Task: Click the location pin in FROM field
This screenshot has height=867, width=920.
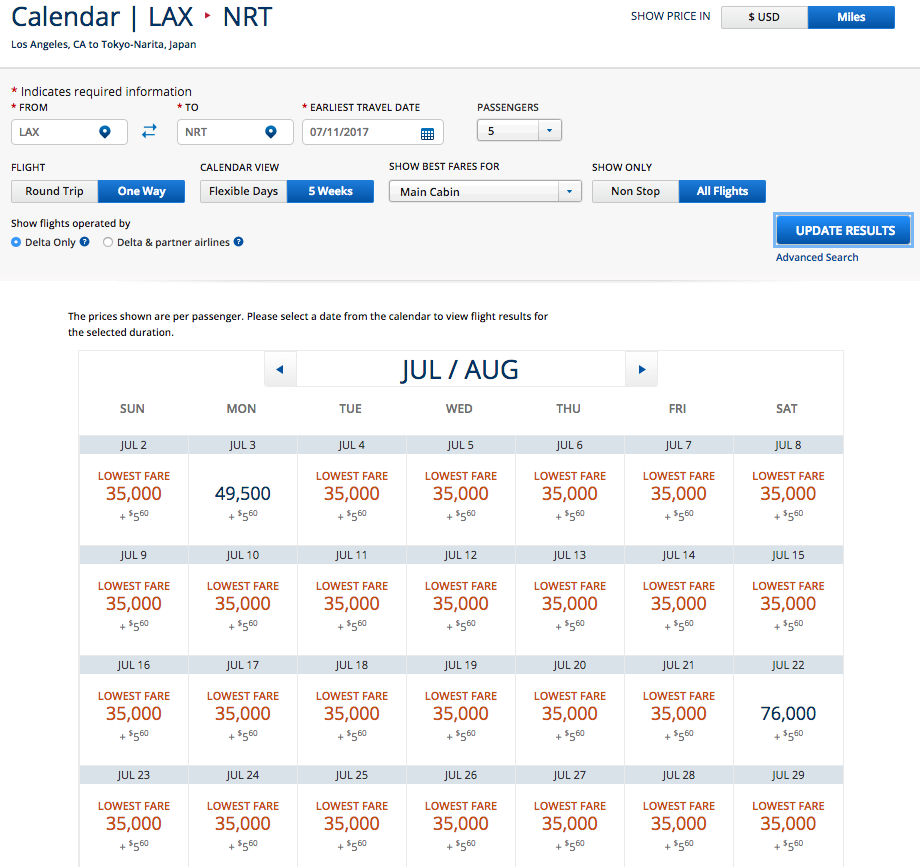Action: (x=105, y=132)
